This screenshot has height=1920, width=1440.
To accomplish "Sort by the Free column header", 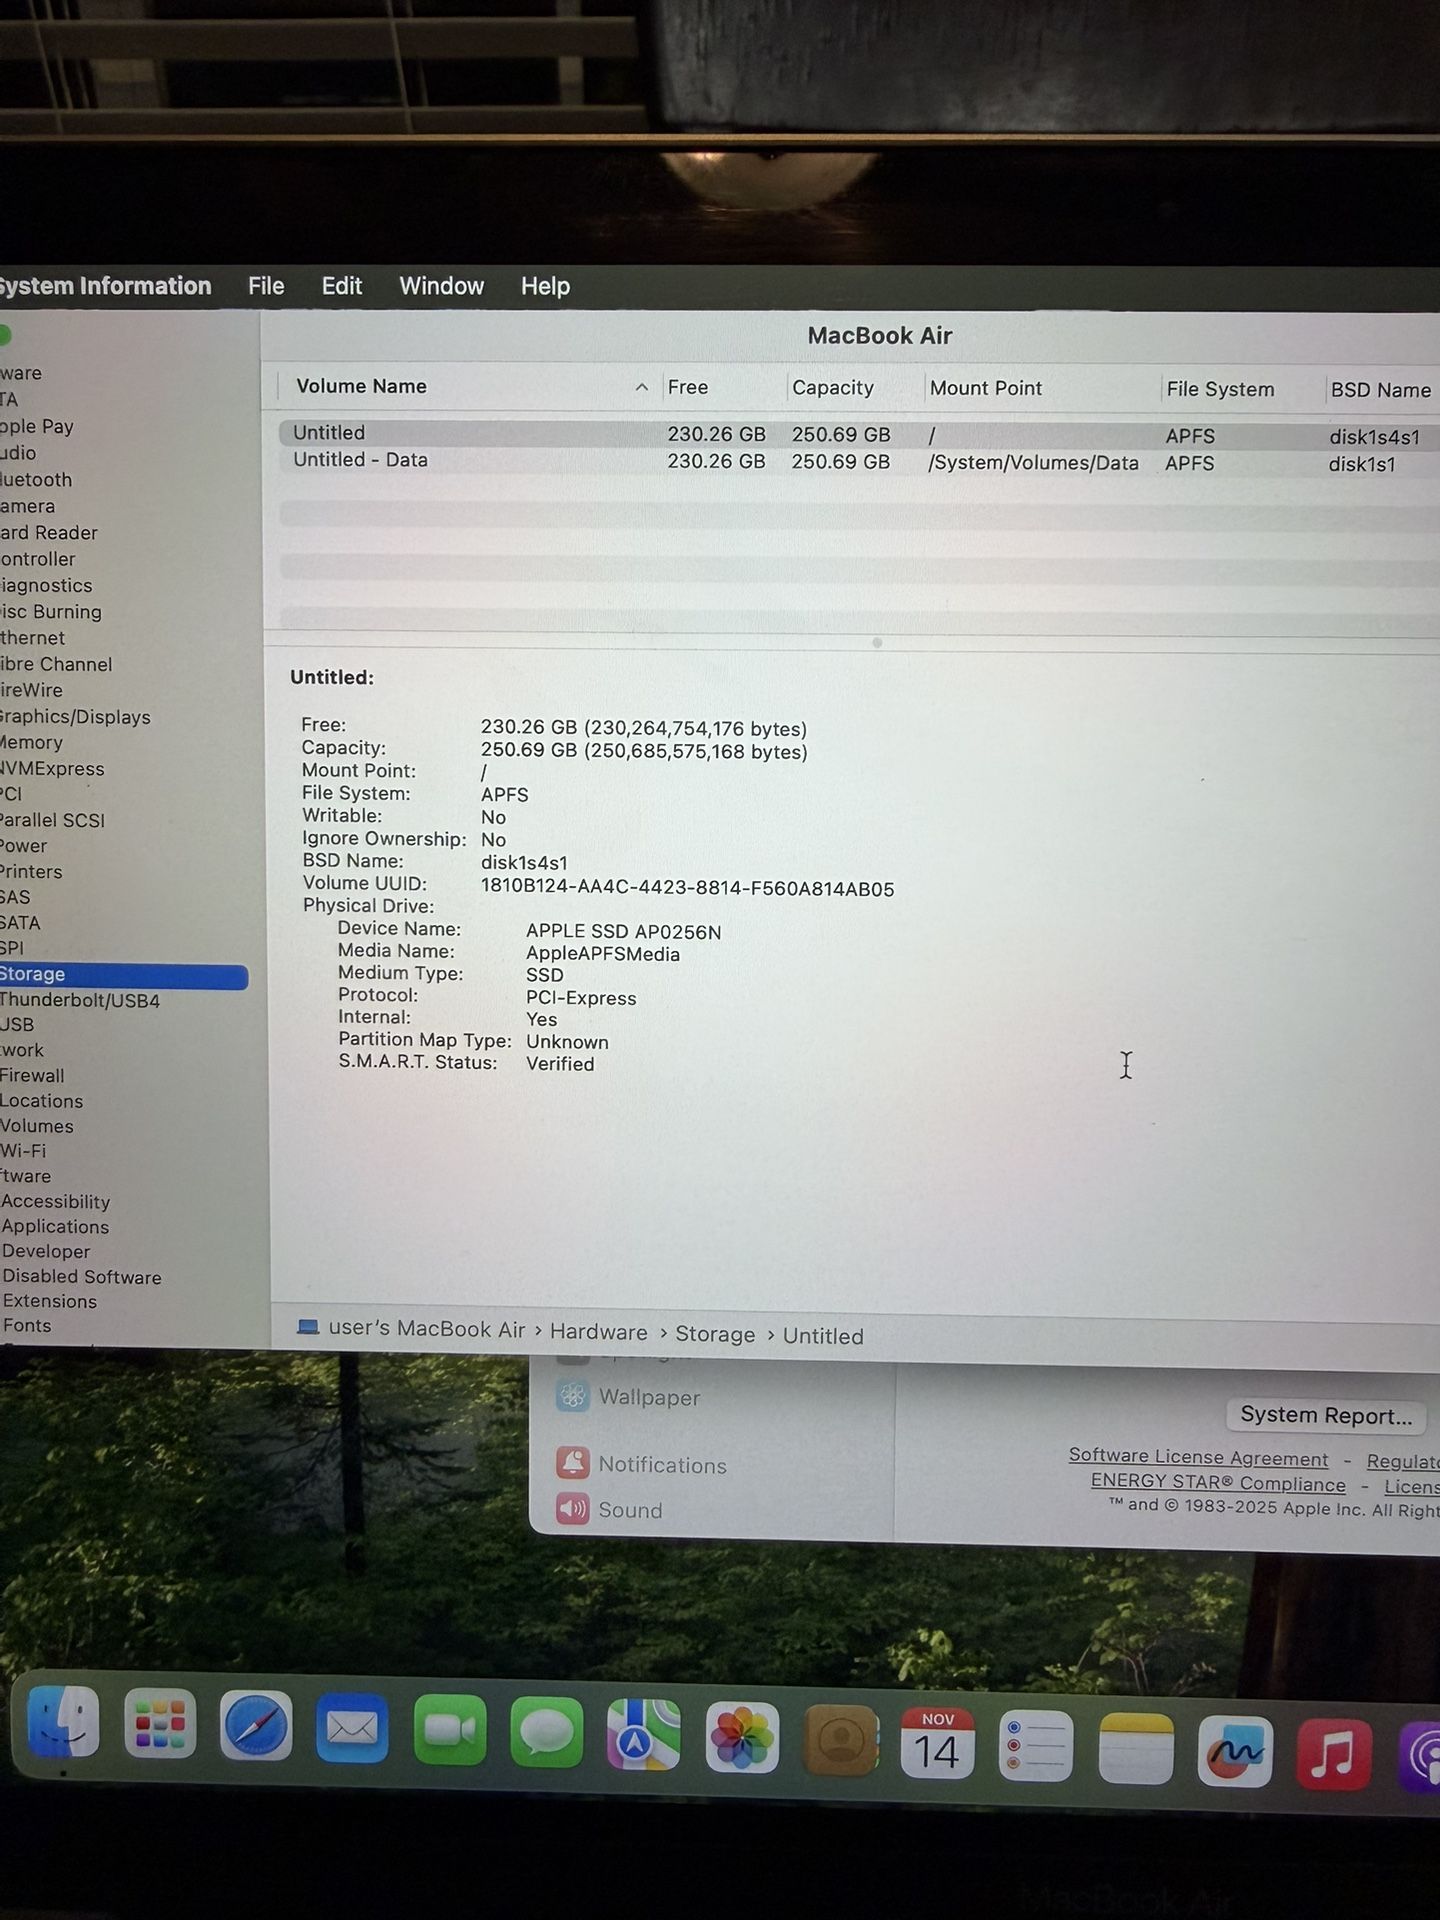I will point(688,387).
